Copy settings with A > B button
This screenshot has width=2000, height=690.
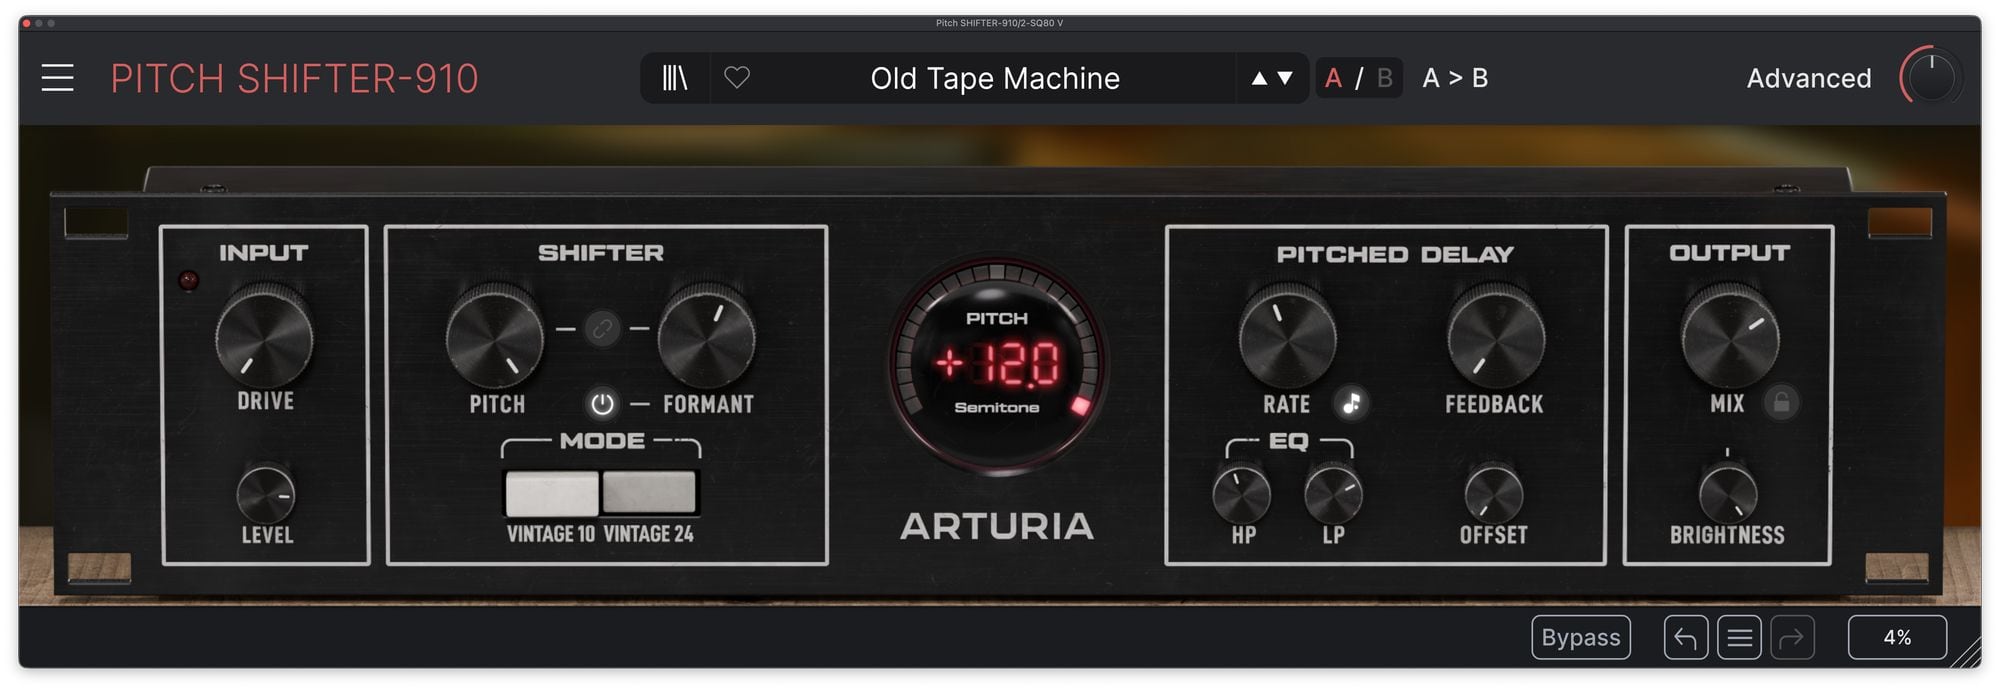[1455, 78]
